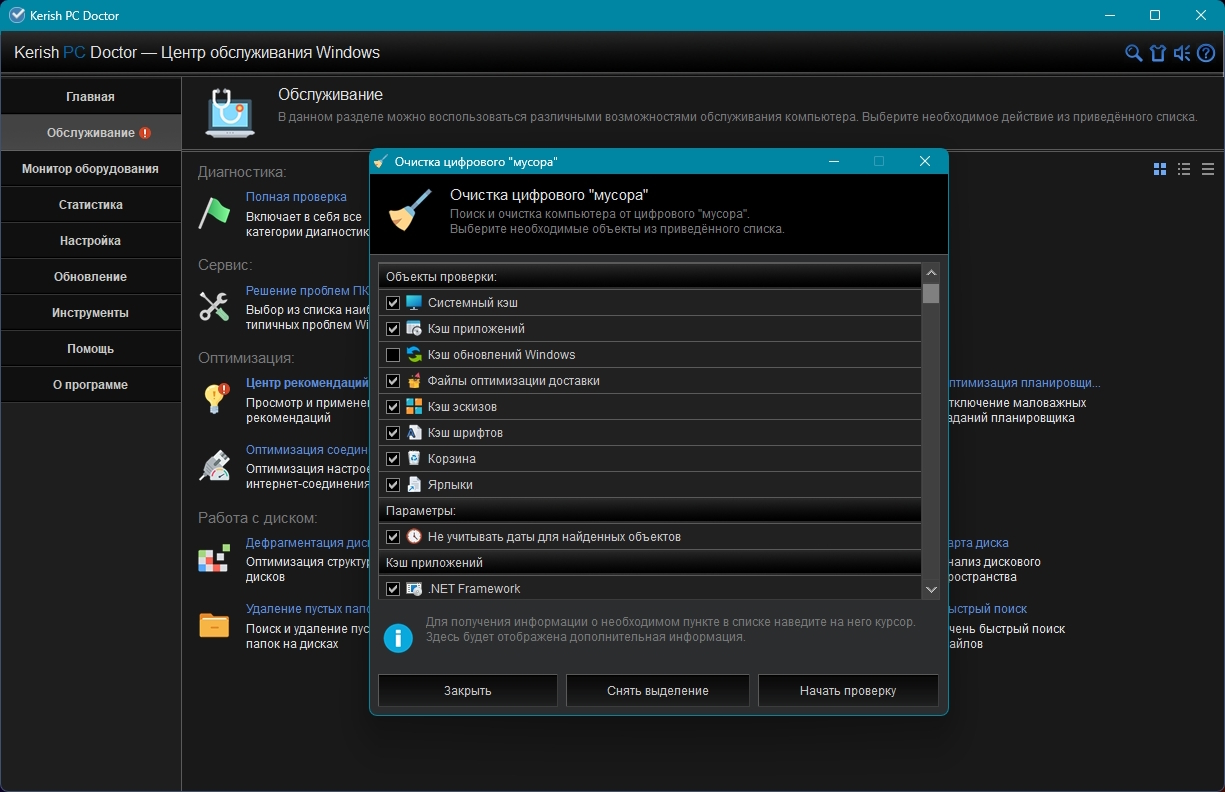
Task: Switch to detailed list view icon
Action: 1184,169
